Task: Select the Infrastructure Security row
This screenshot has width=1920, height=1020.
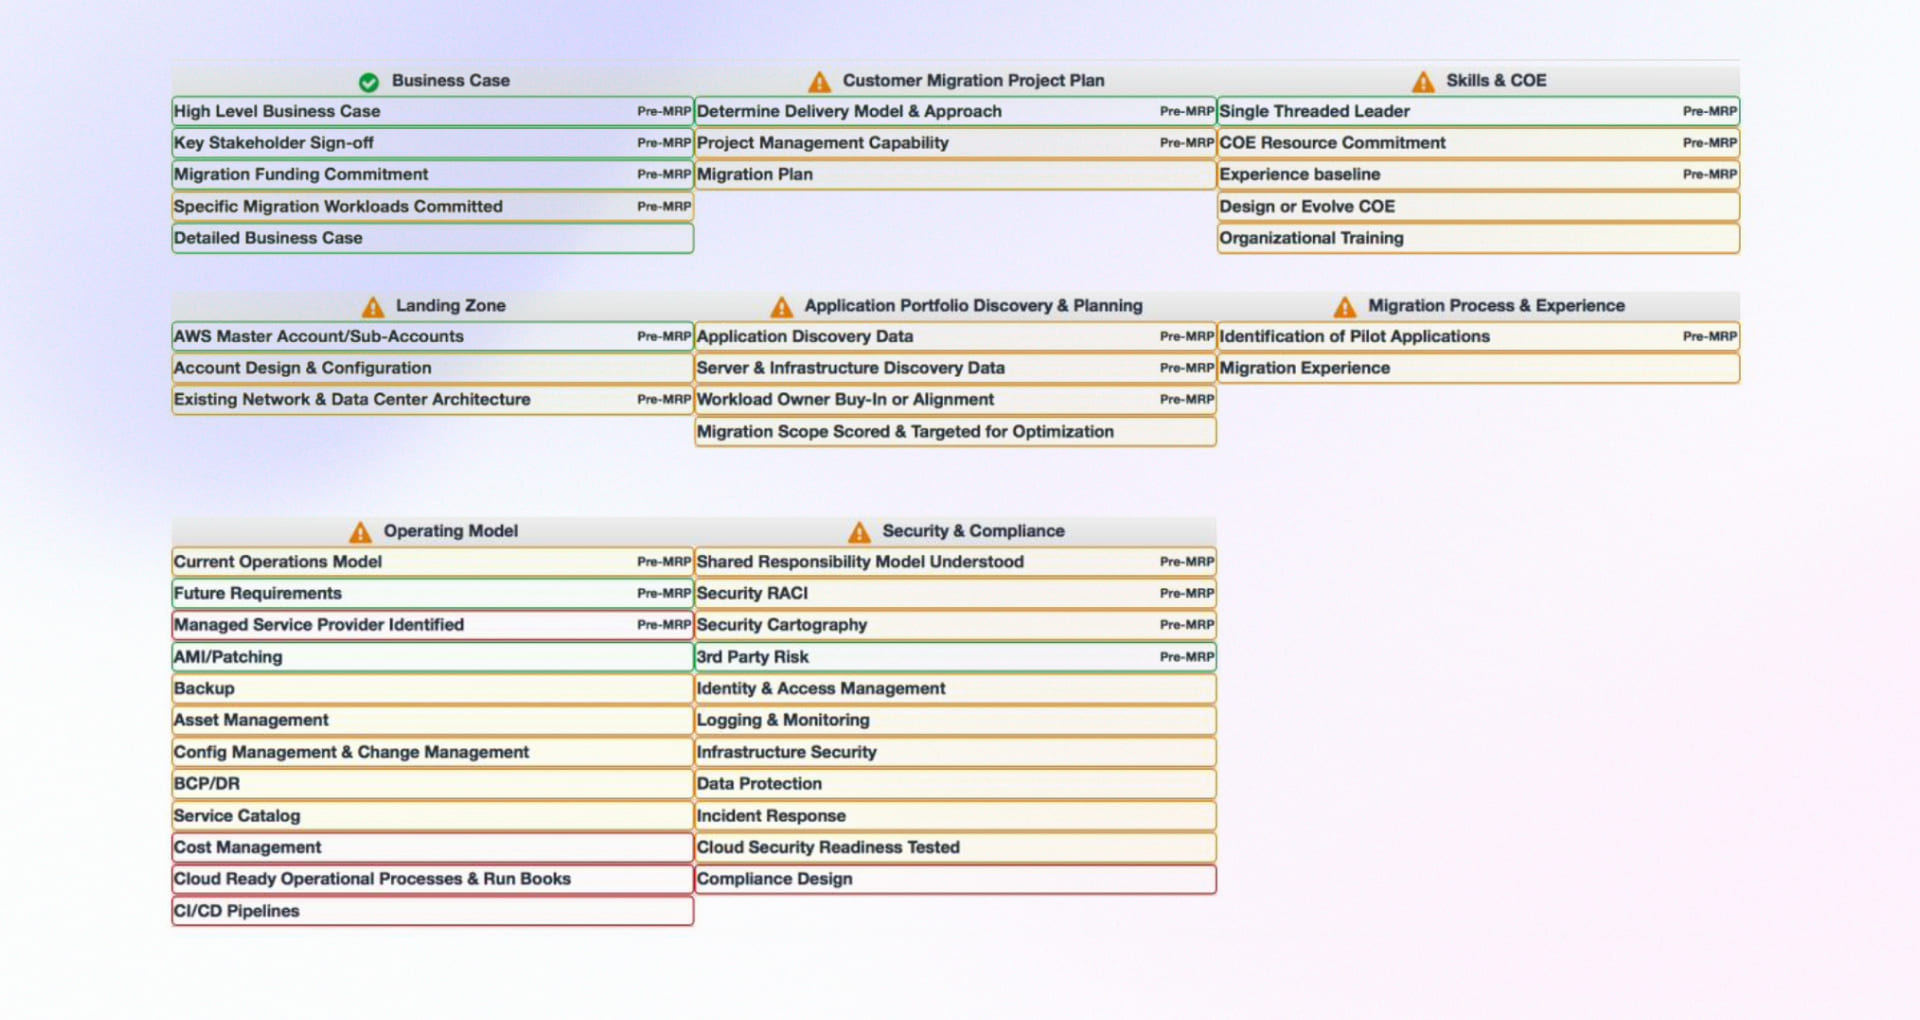Action: coord(955,752)
